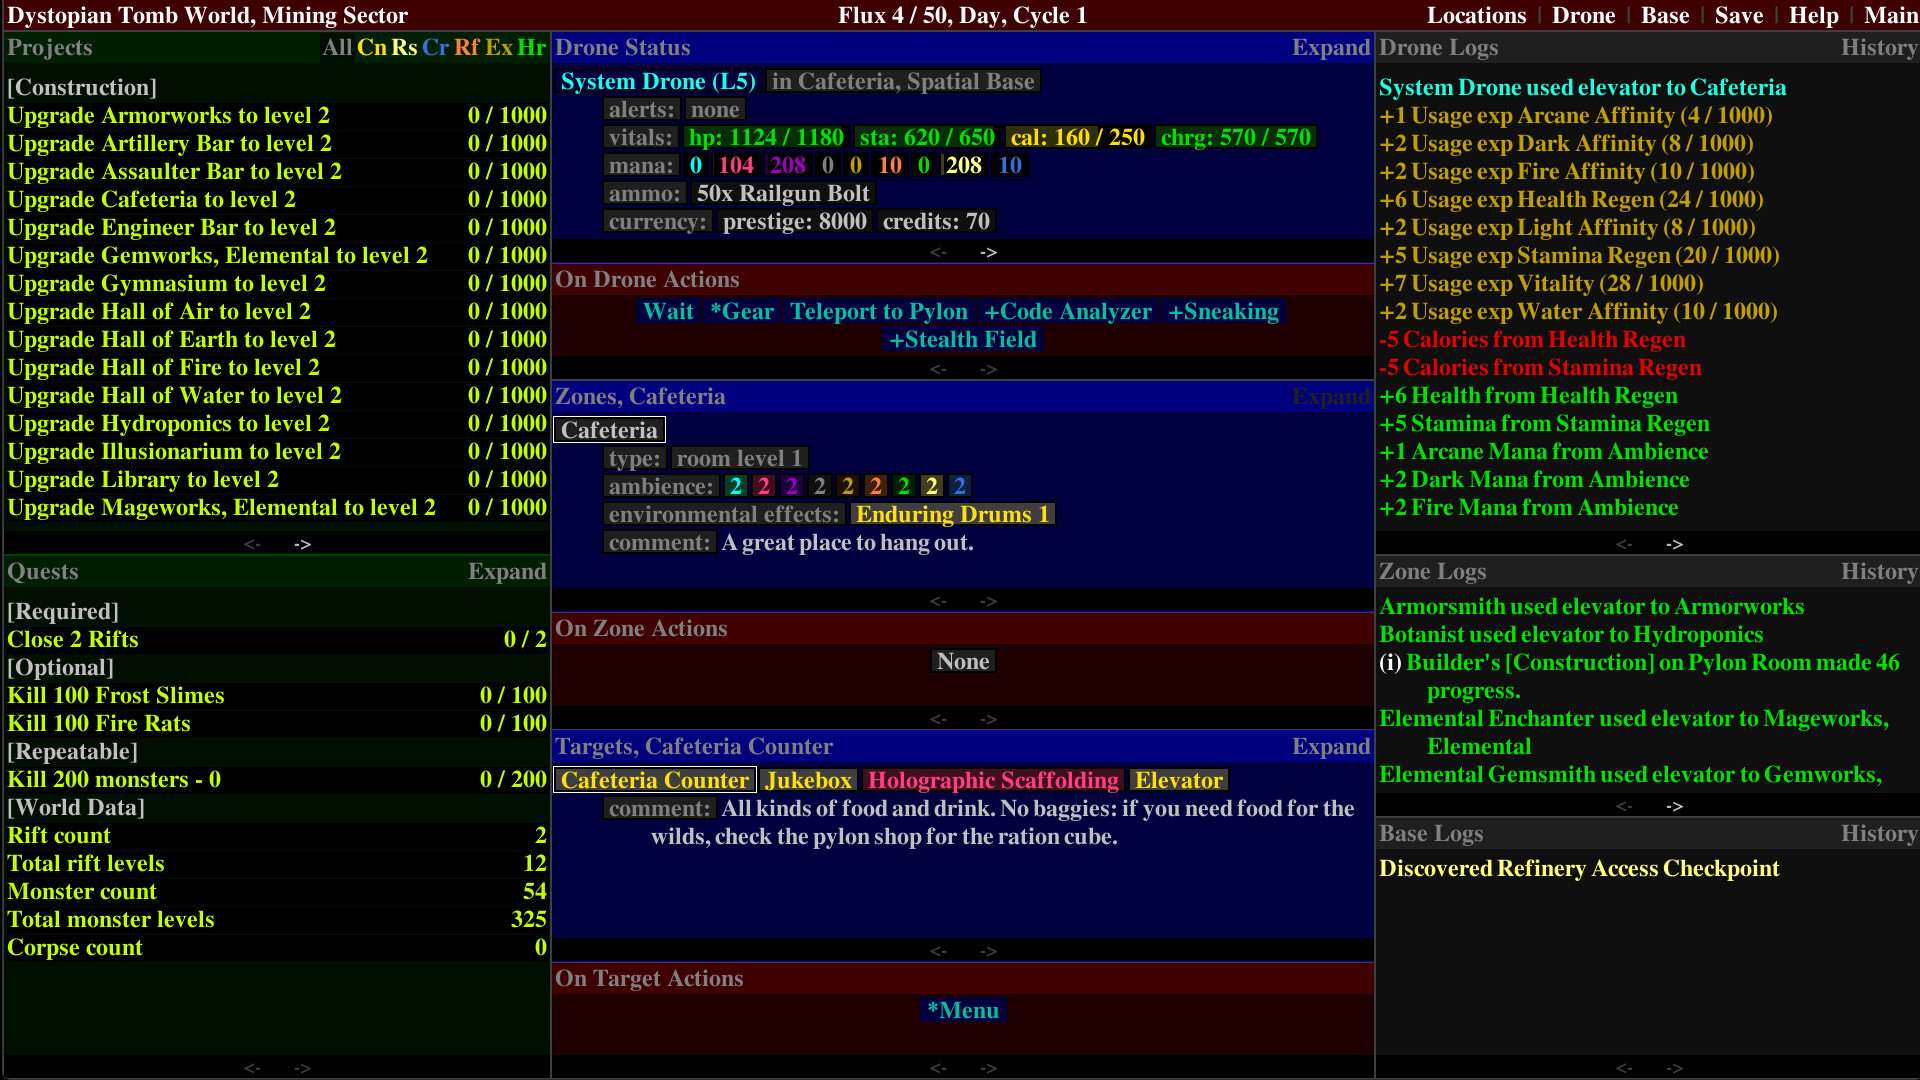Click the left arrow under On Target Actions
Screen dimensions: 1920x1080
pos(939,1068)
